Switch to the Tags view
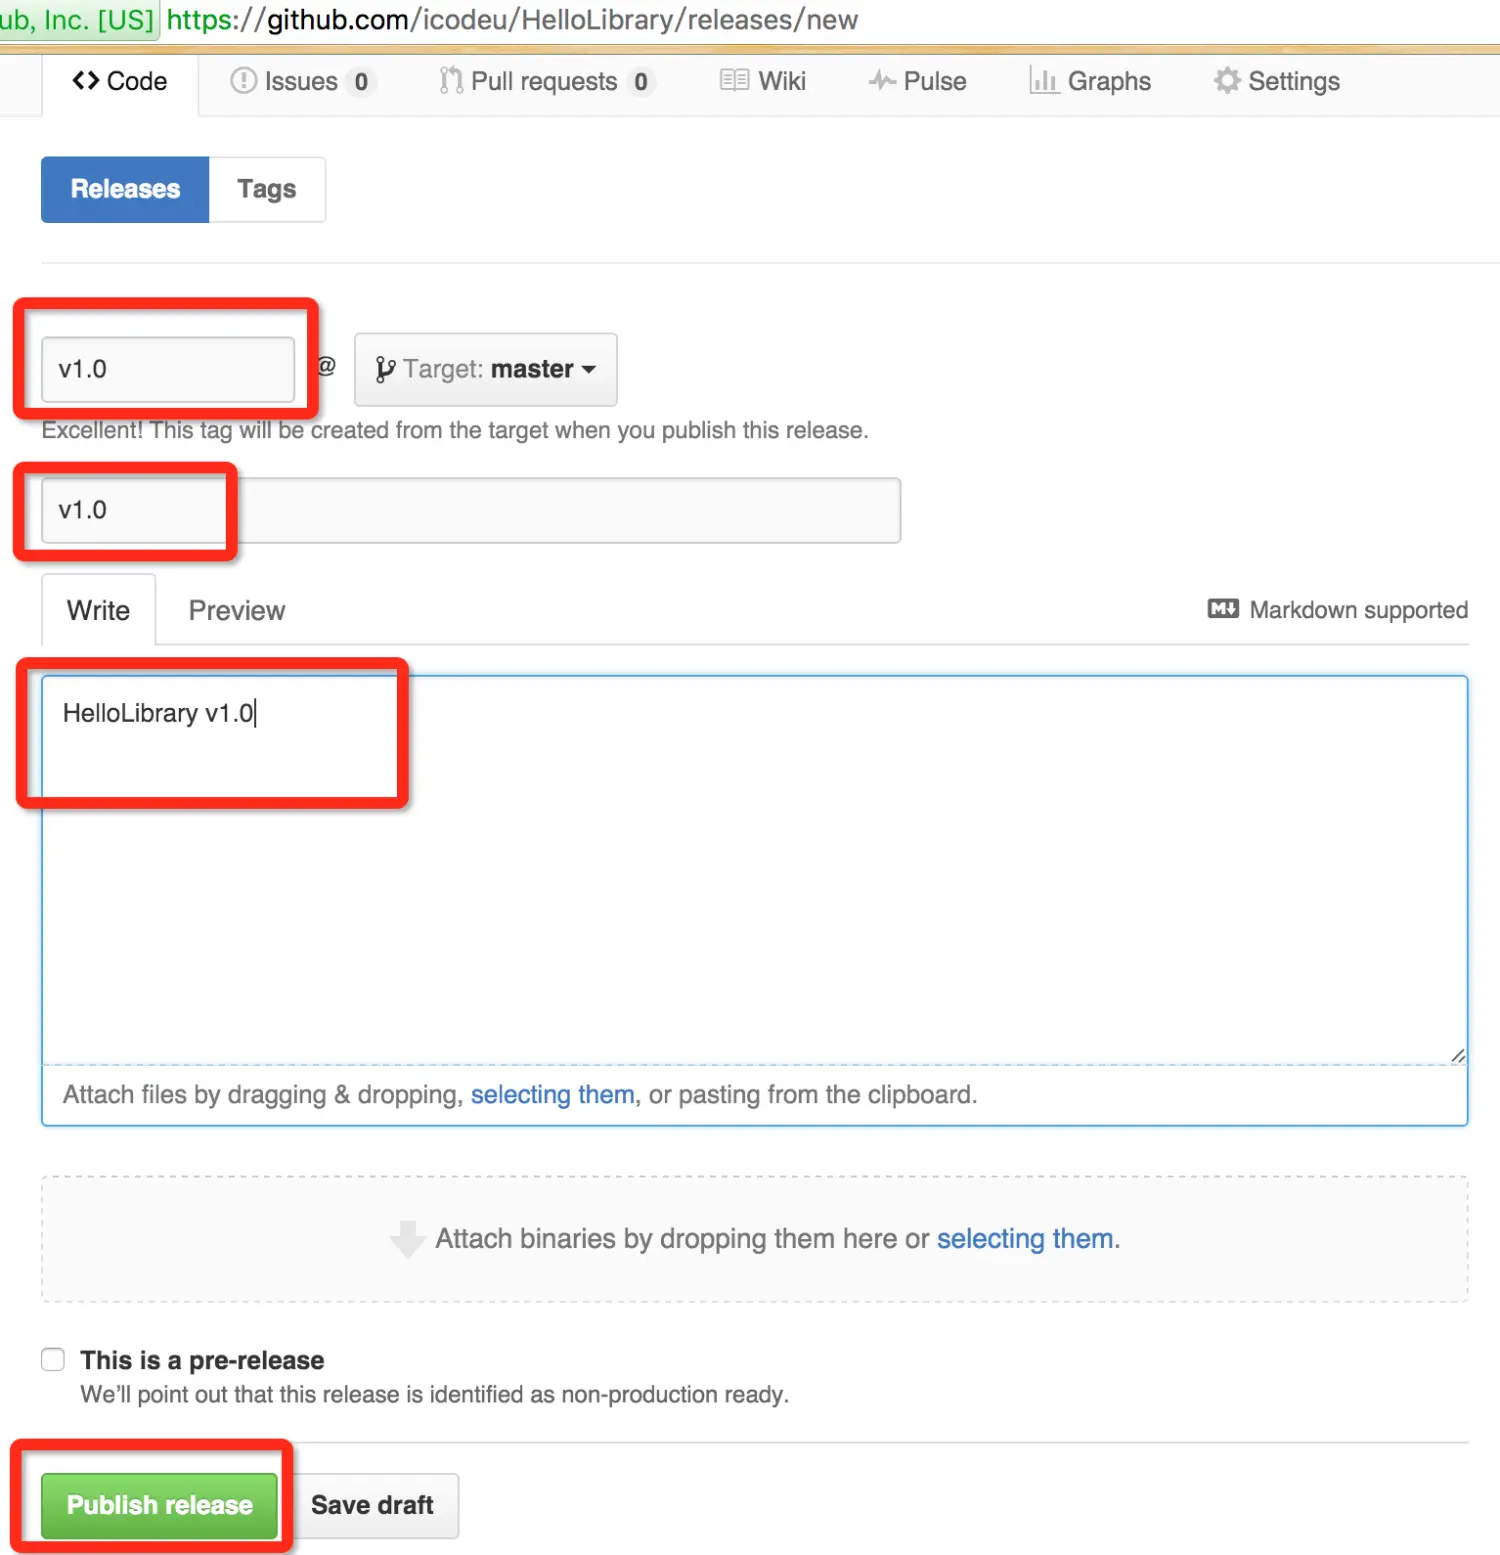 pyautogui.click(x=267, y=189)
